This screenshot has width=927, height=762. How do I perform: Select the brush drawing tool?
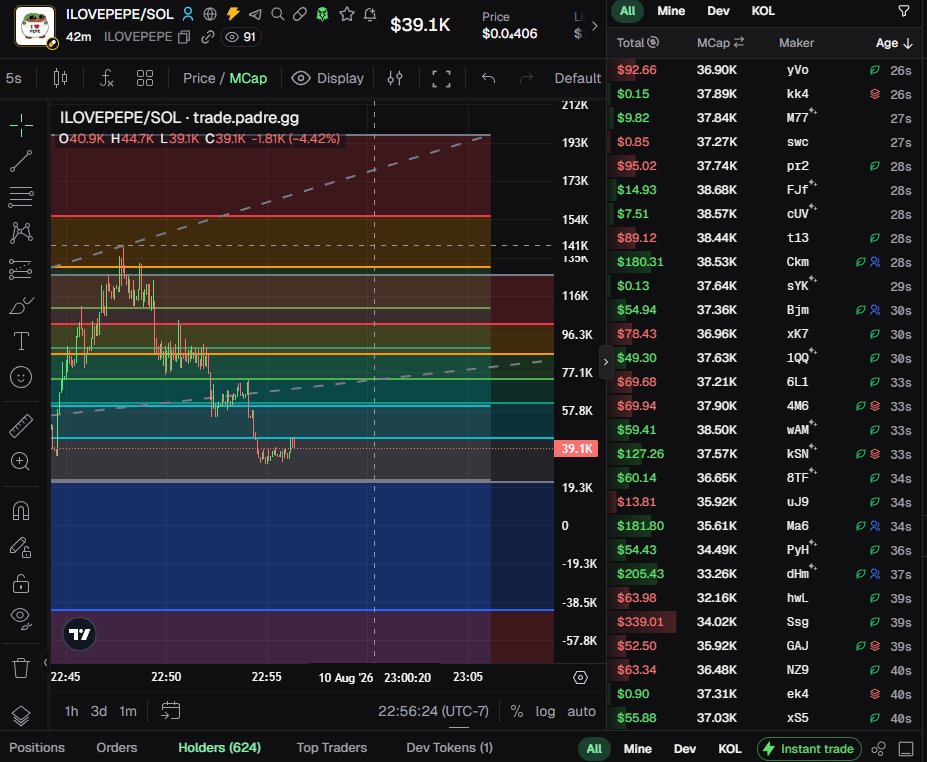pyautogui.click(x=21, y=306)
